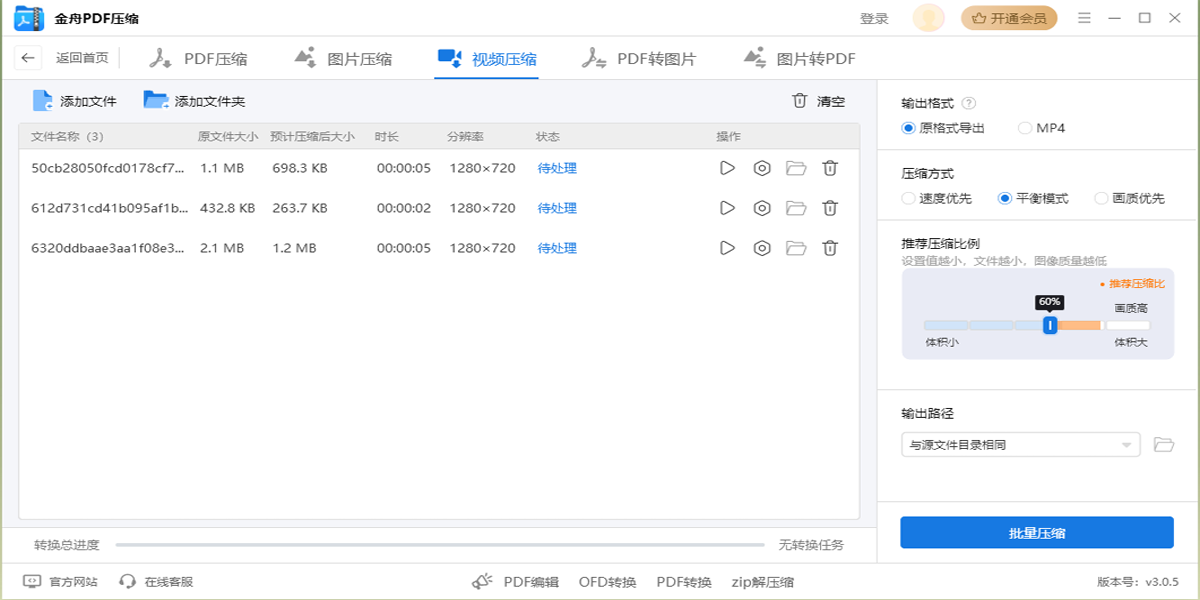Viewport: 1200px width, 600px height.
Task: Click the 登录 login link
Action: tap(874, 18)
